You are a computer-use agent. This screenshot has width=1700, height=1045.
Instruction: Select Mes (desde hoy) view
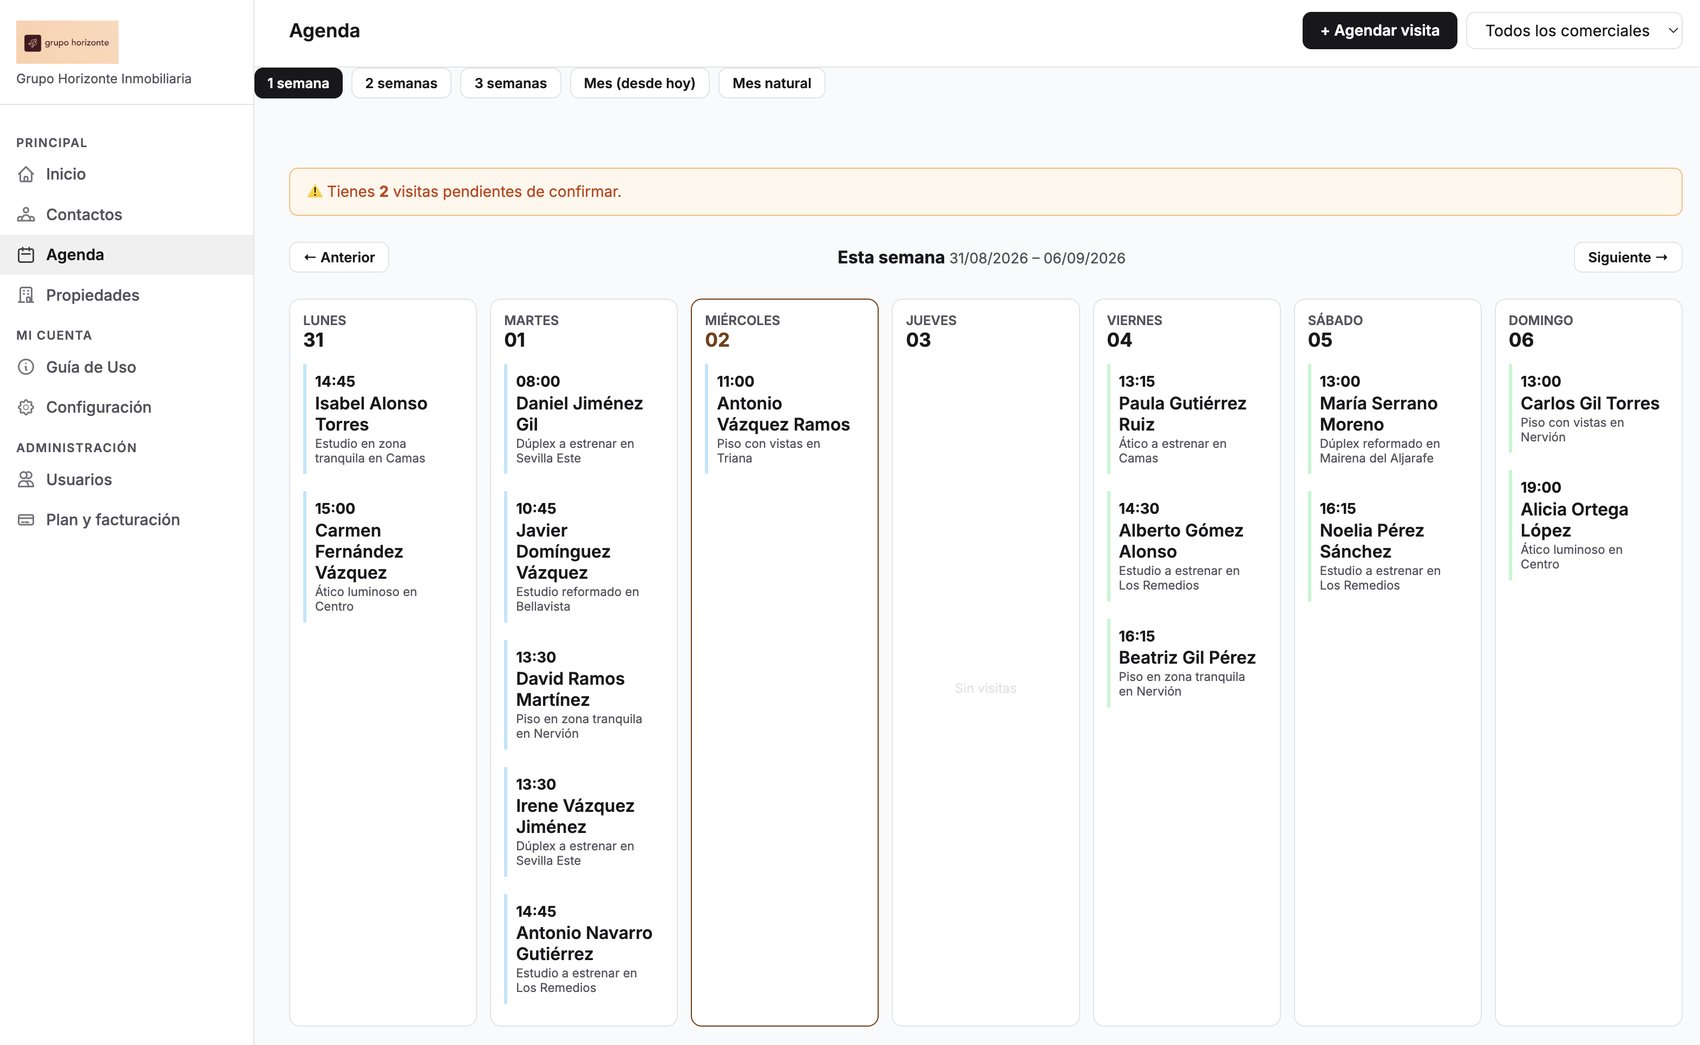(639, 83)
